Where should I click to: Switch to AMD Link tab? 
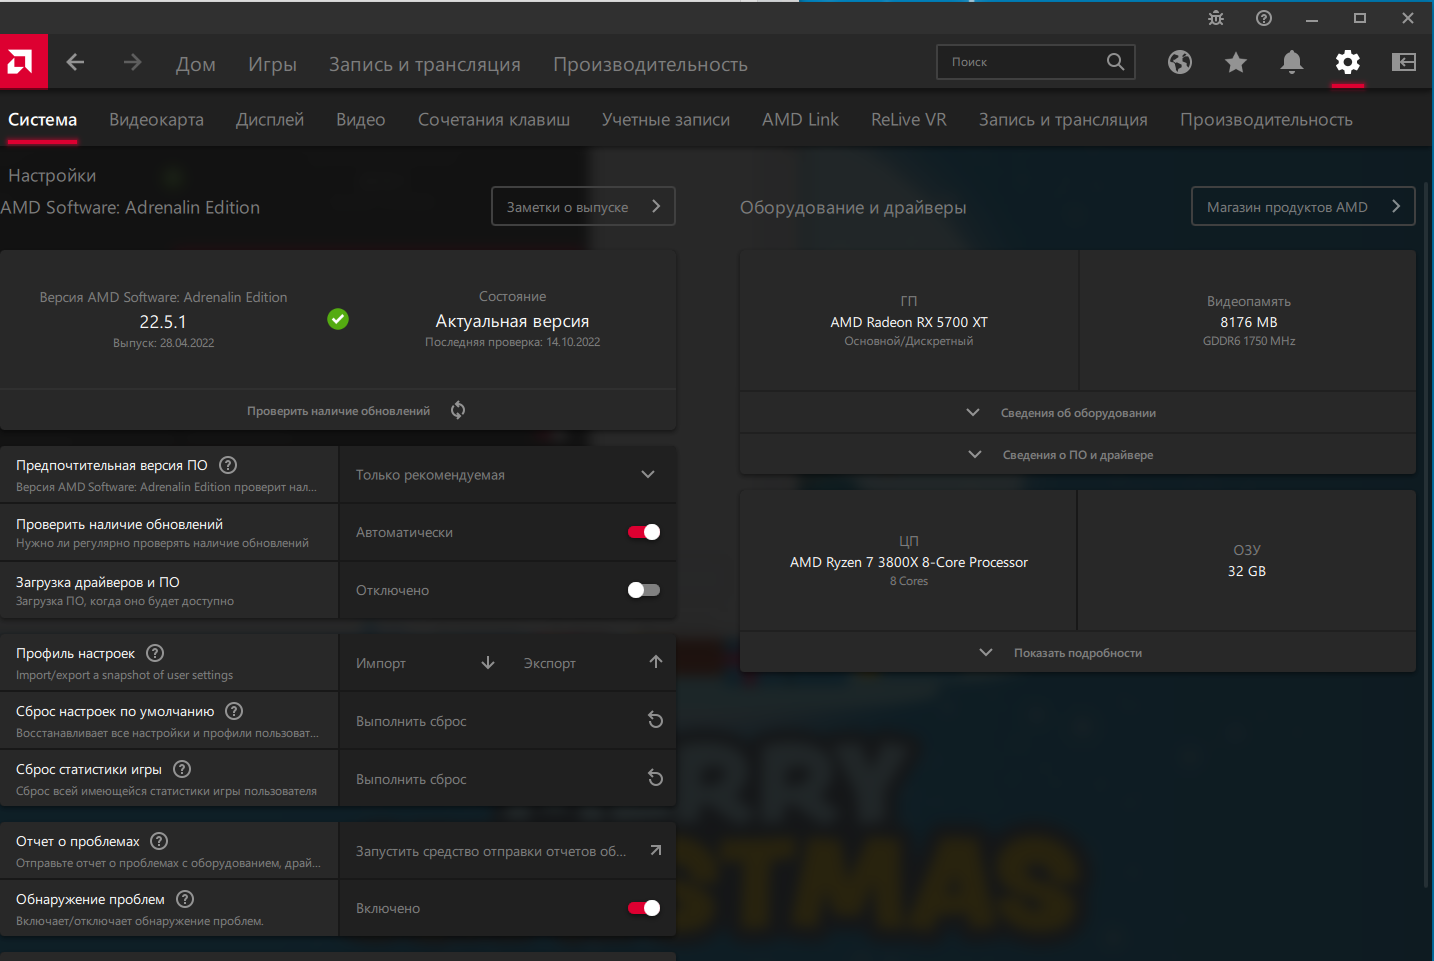pyautogui.click(x=800, y=119)
